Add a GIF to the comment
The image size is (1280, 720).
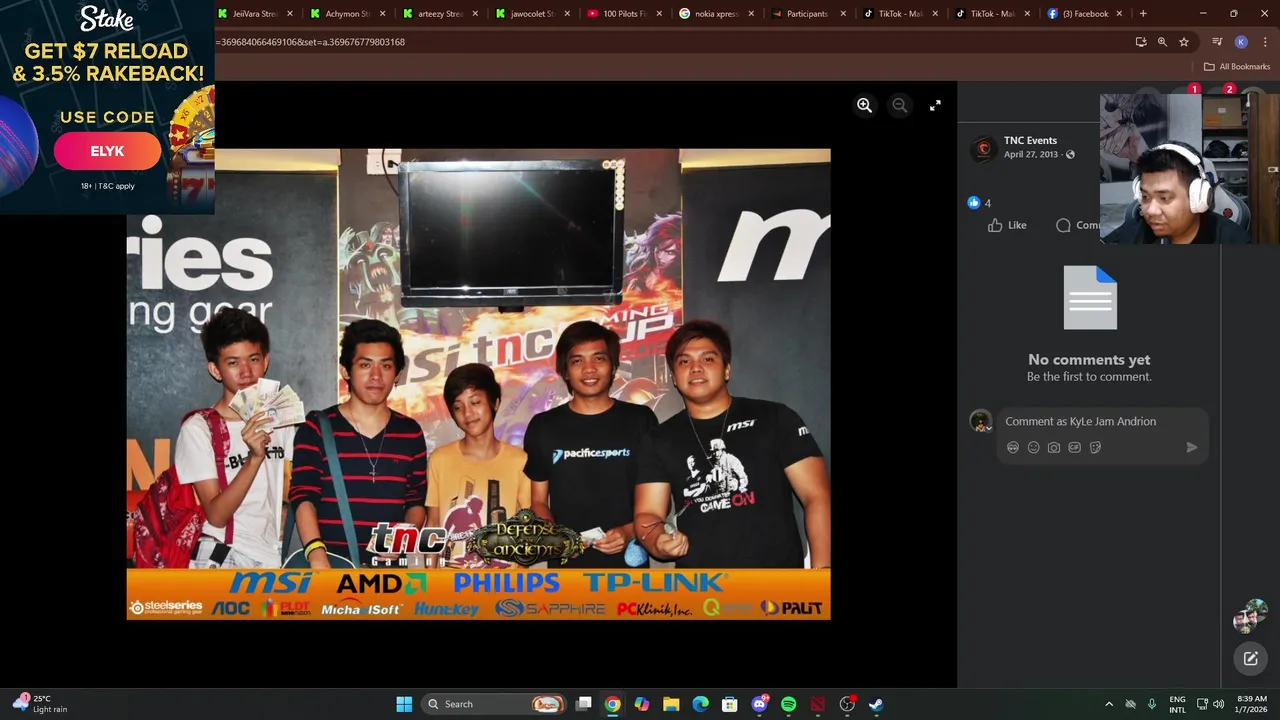(x=1075, y=448)
